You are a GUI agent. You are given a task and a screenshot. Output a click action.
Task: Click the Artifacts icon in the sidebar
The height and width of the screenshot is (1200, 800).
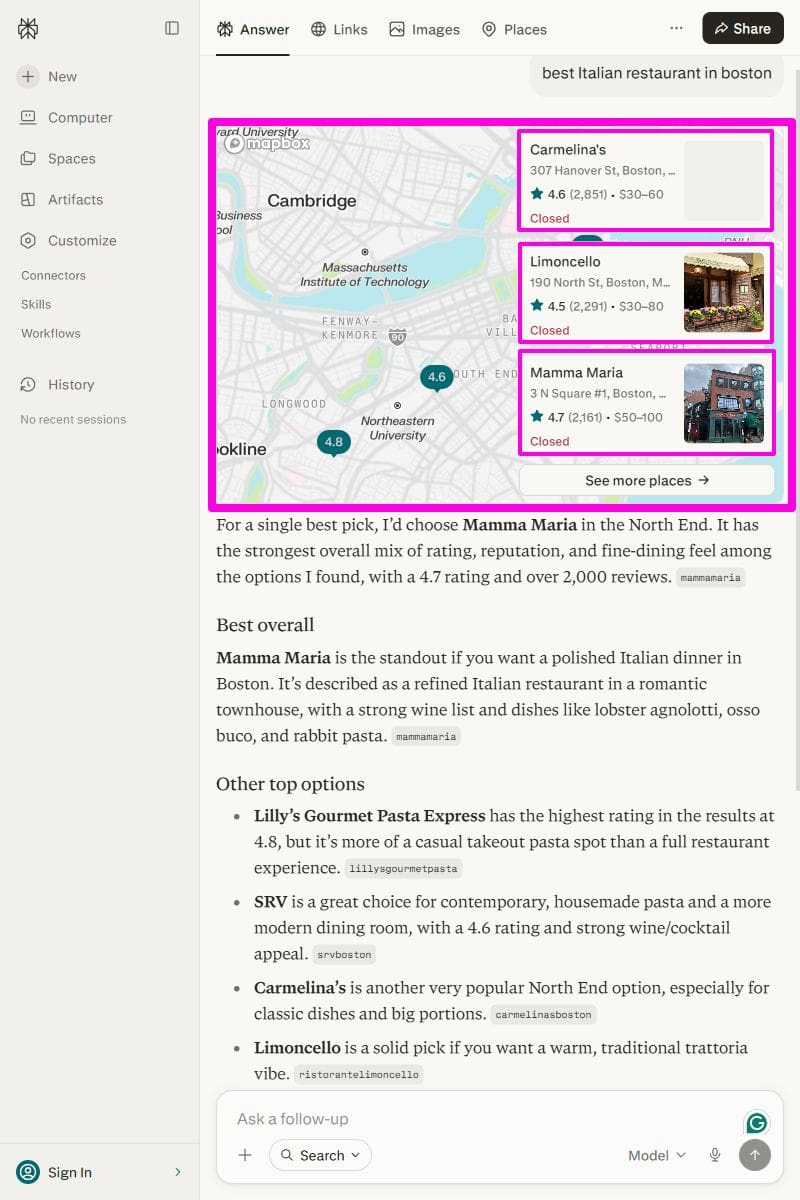point(28,199)
